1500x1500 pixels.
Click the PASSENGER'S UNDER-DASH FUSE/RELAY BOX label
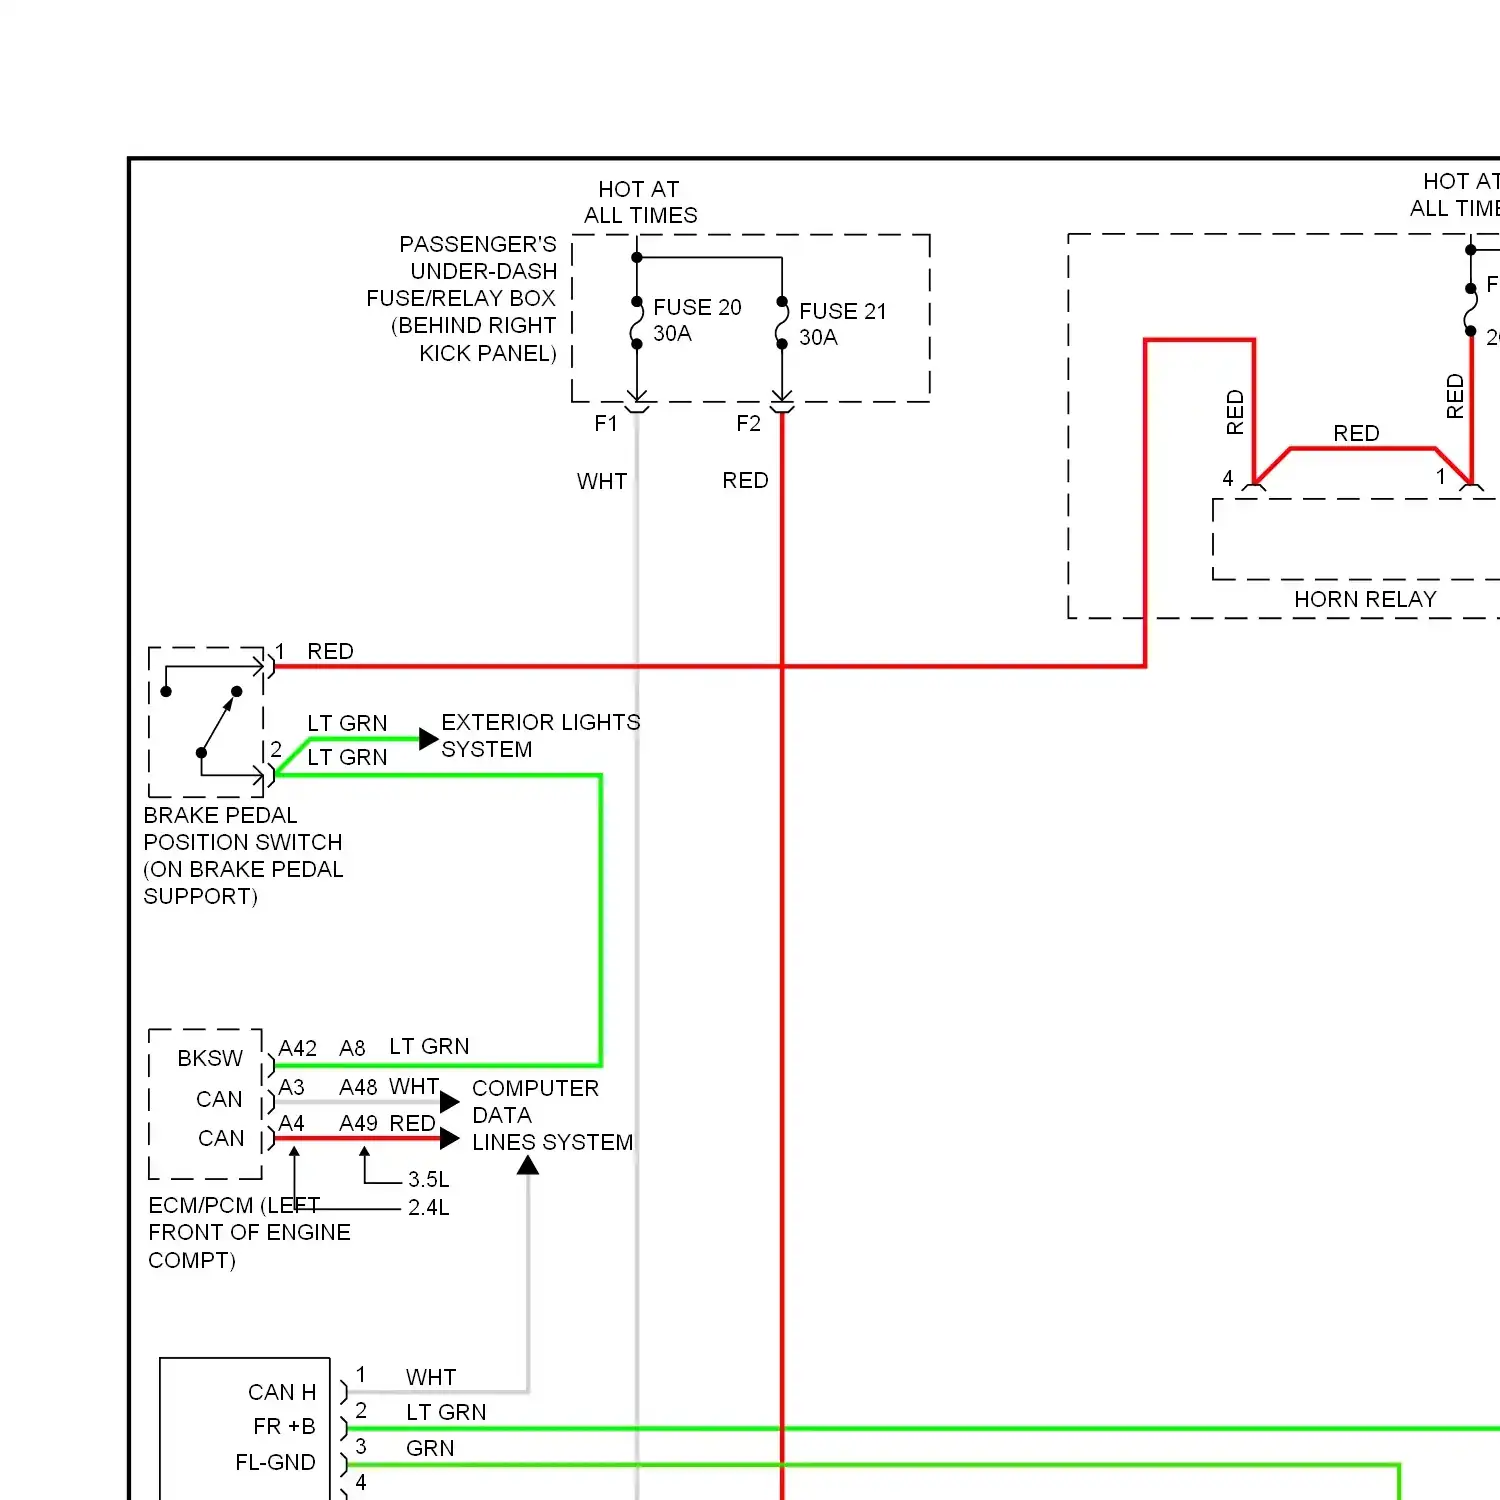(462, 298)
